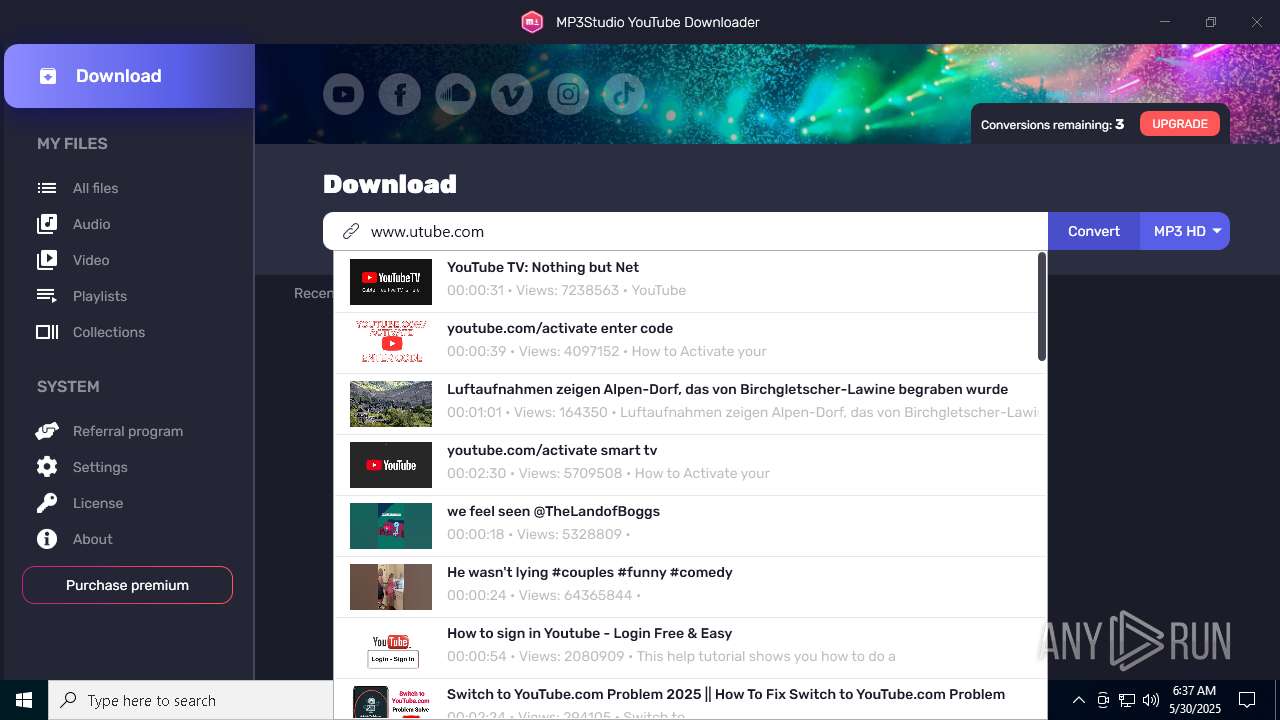This screenshot has width=1280, height=720.
Task: Click the taskbar network icon
Action: click(1127, 700)
